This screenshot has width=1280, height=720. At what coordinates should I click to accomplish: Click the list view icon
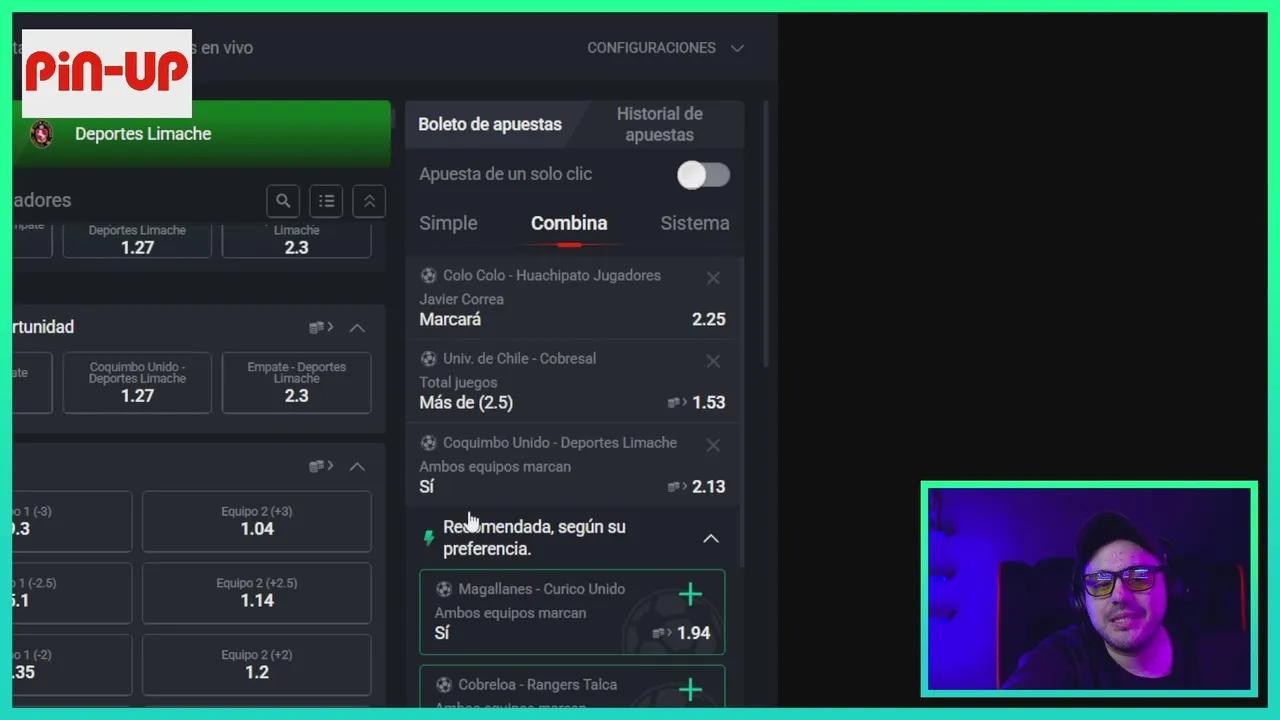pyautogui.click(x=326, y=201)
